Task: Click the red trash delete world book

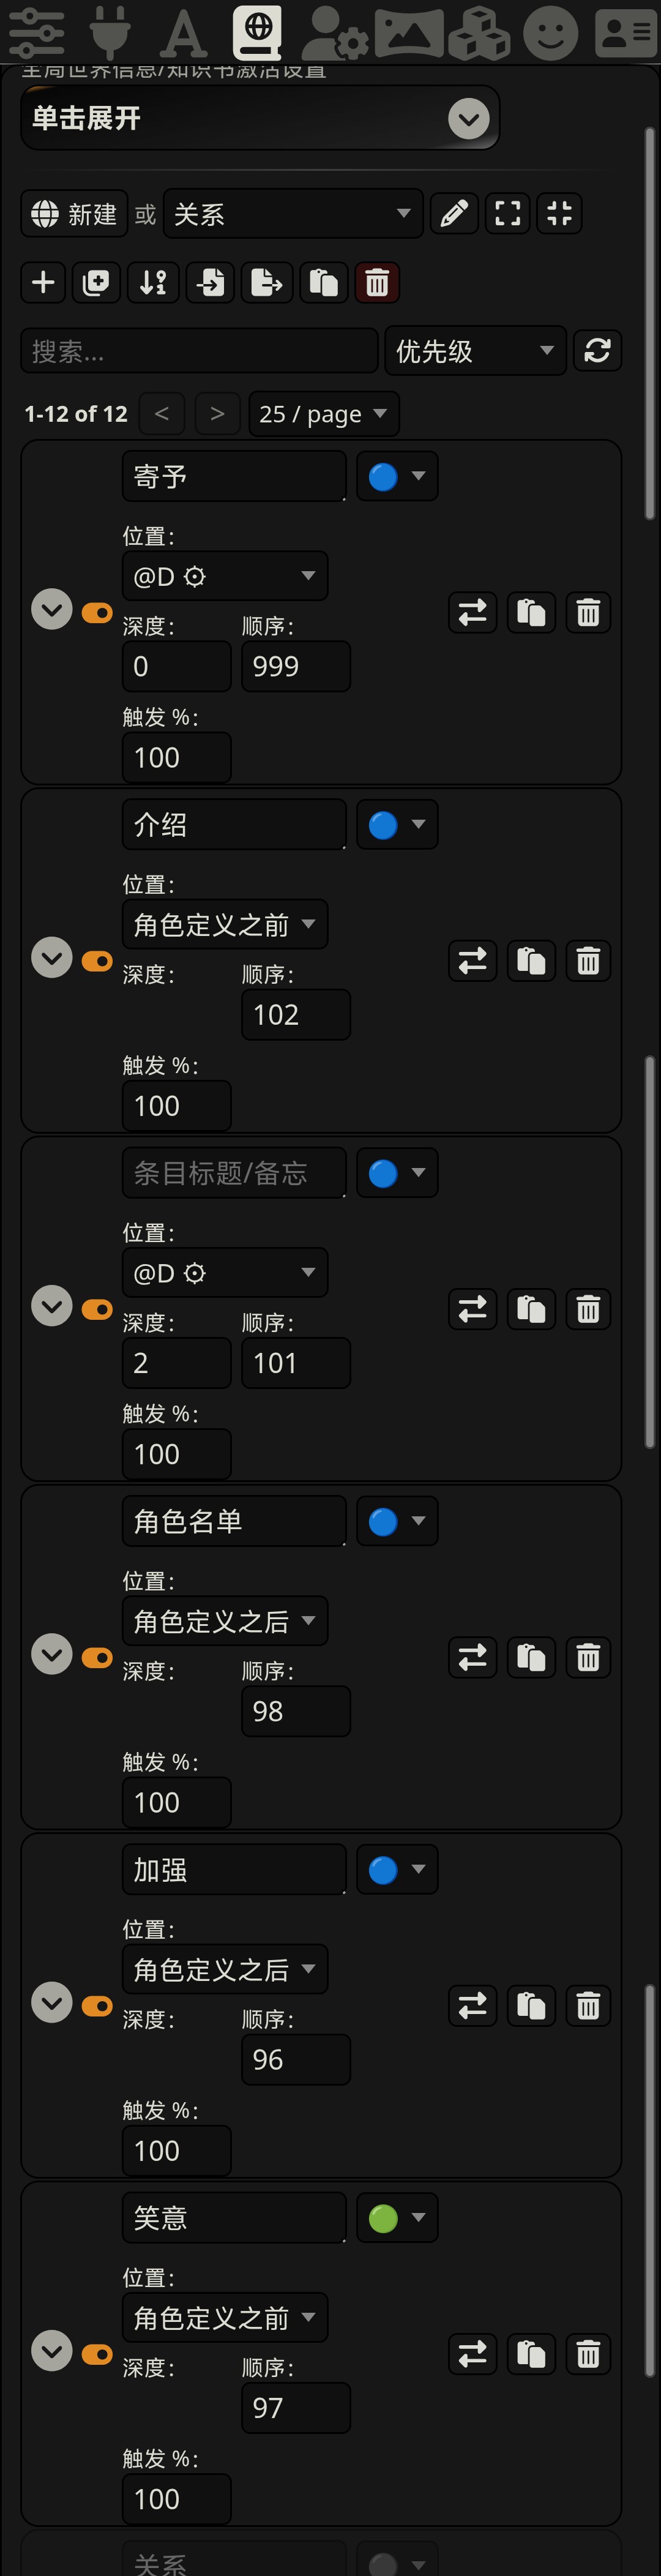Action: tap(377, 283)
